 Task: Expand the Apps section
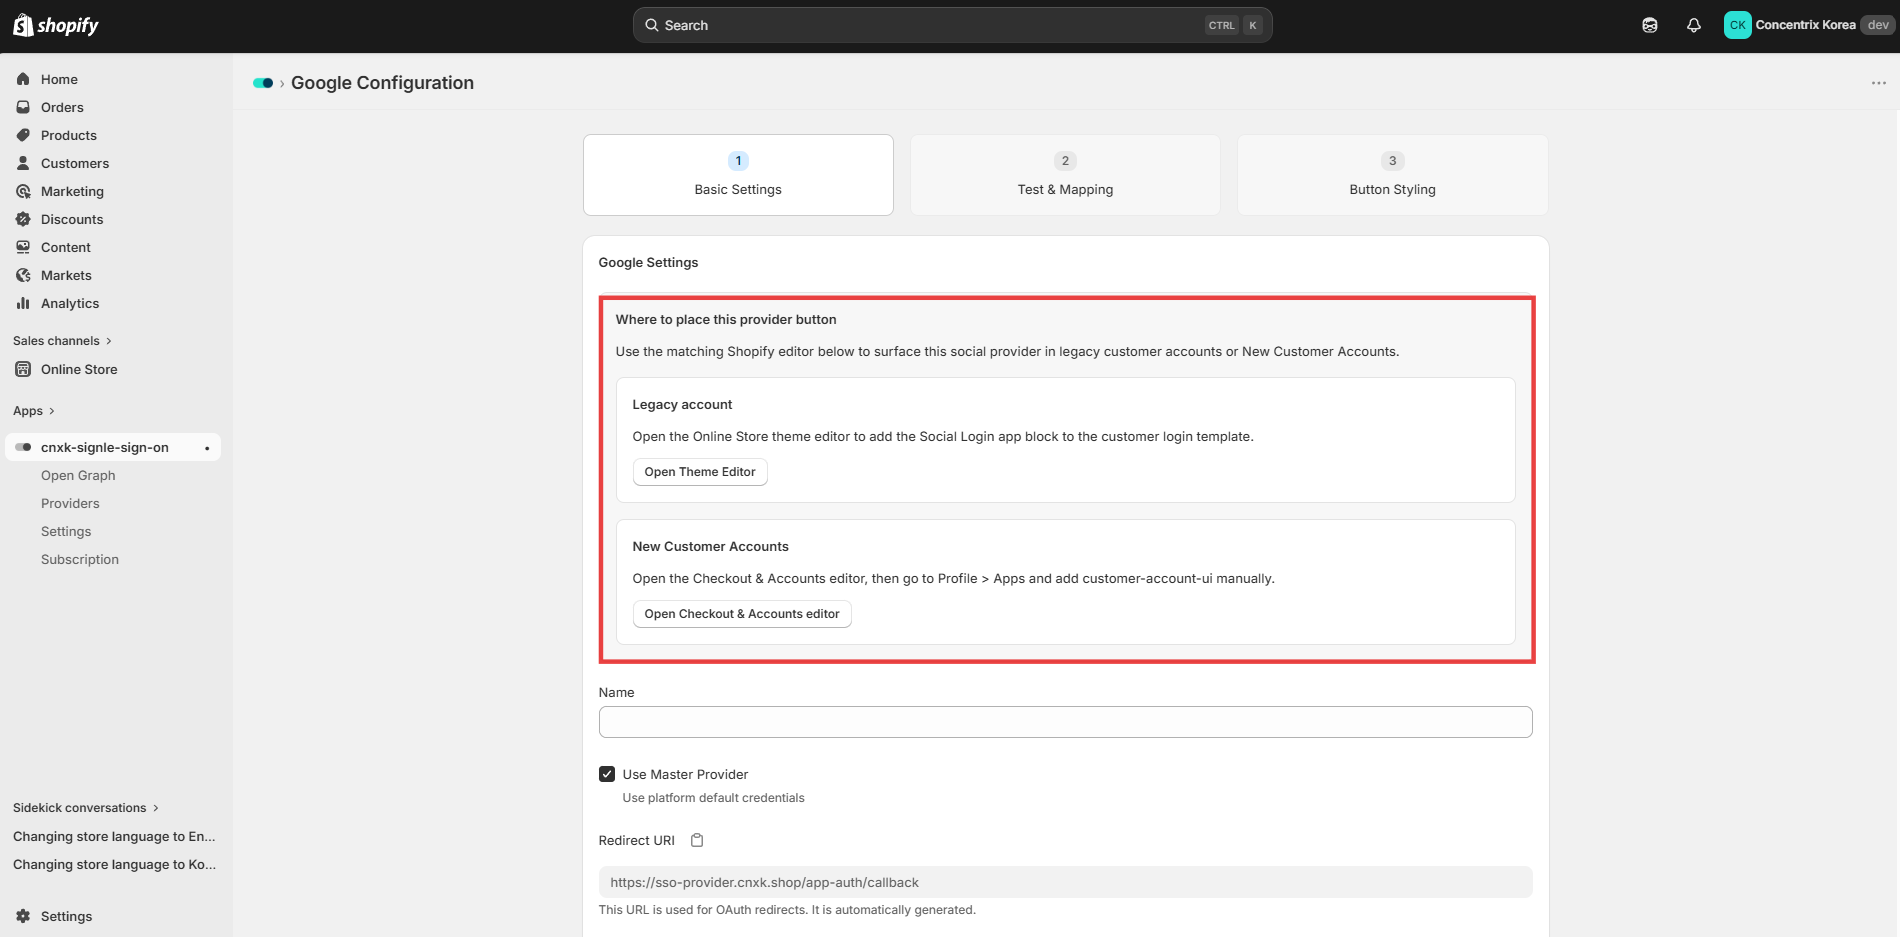pyautogui.click(x=34, y=411)
